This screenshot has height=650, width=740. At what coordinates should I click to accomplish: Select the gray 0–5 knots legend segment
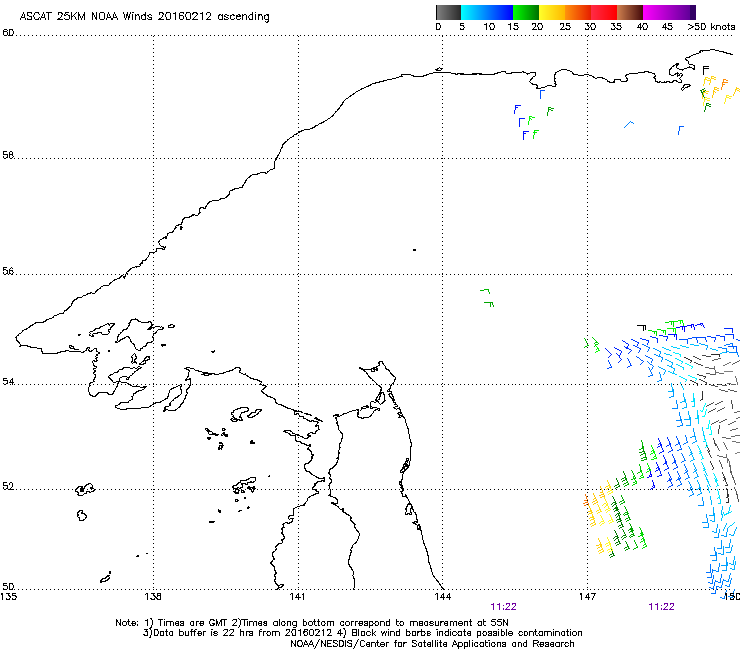448,12
